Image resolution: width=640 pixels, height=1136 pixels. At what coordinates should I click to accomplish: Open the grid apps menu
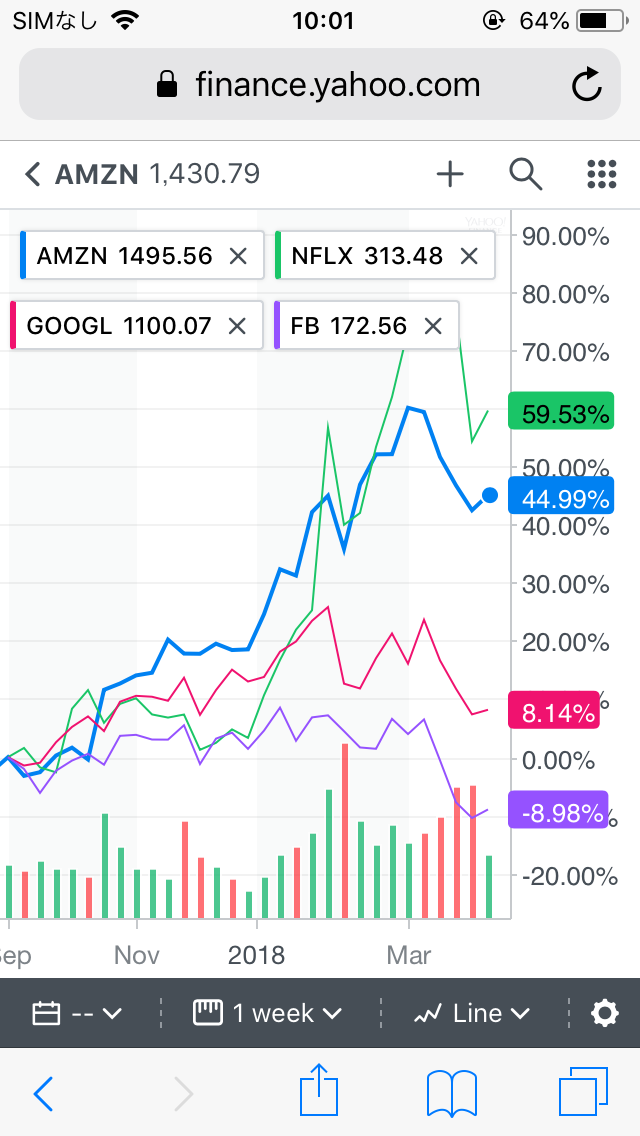pos(601,174)
